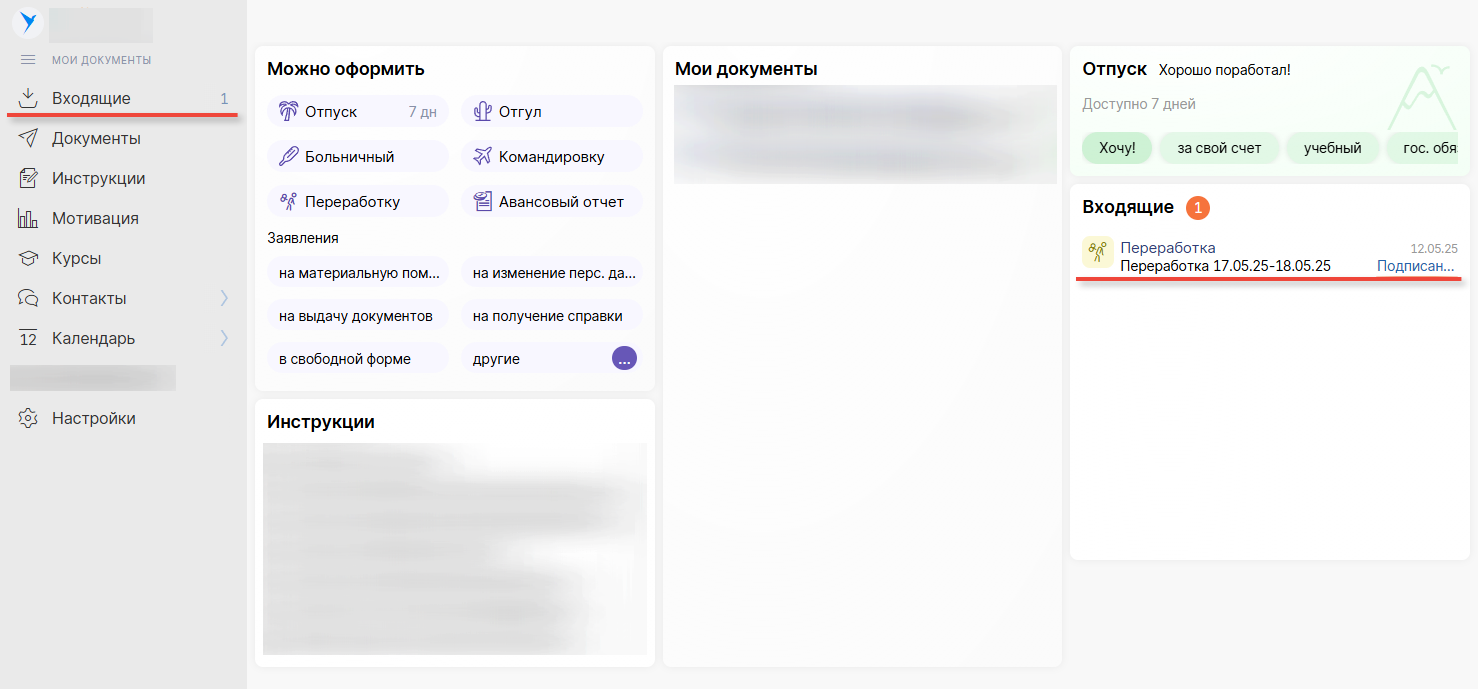Screen dimensions: 1478x689
Task: Click the Мотивация chart icon
Action: coord(29,219)
